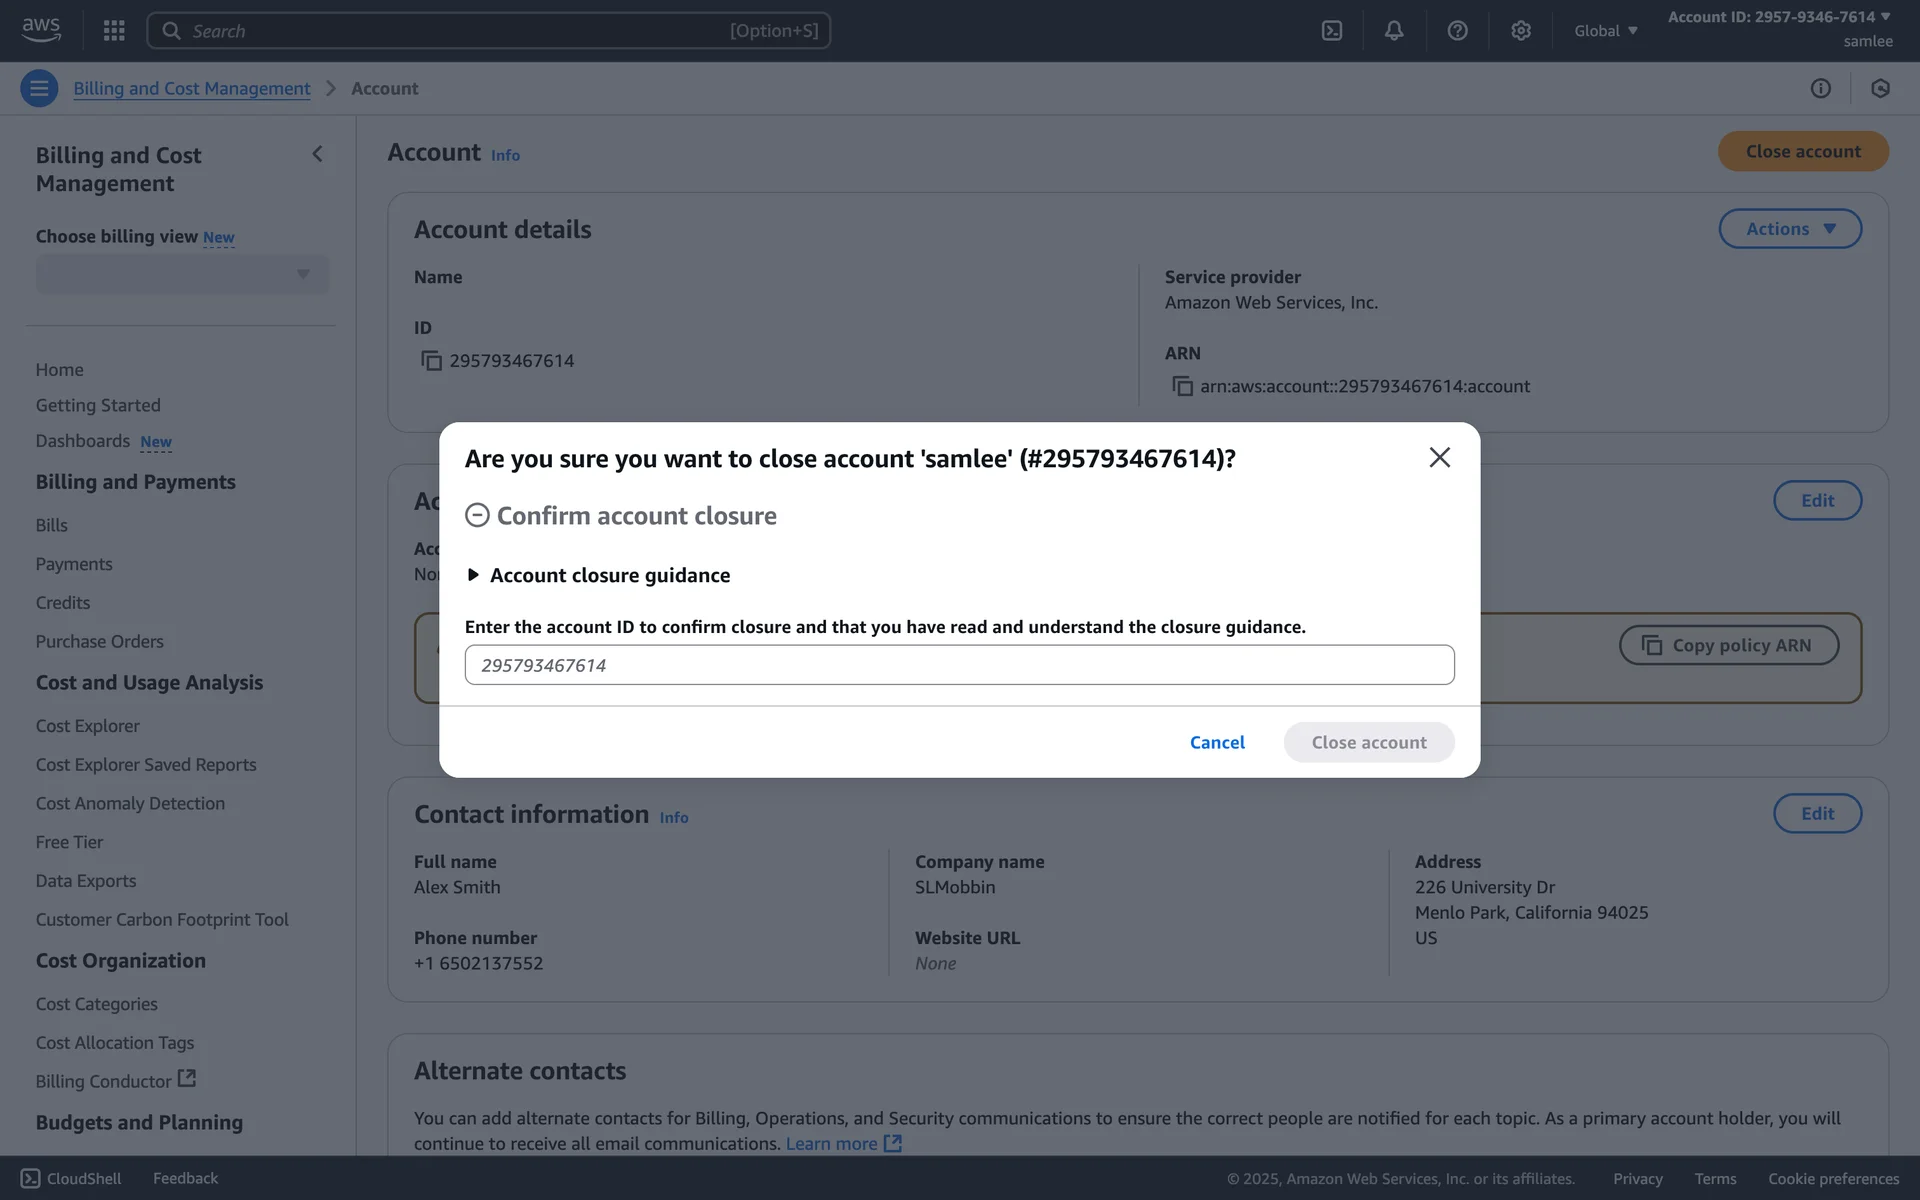Viewport: 1920px width, 1200px height.
Task: Copy the account ARN using copy icon
Action: (1182, 386)
